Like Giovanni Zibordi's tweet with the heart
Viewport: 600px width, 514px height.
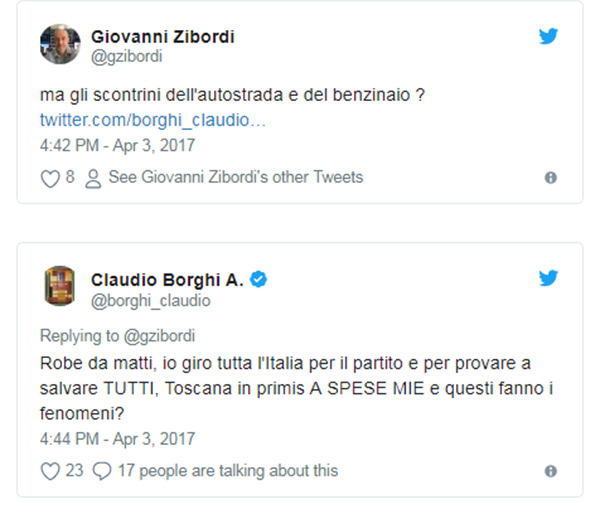(49, 178)
